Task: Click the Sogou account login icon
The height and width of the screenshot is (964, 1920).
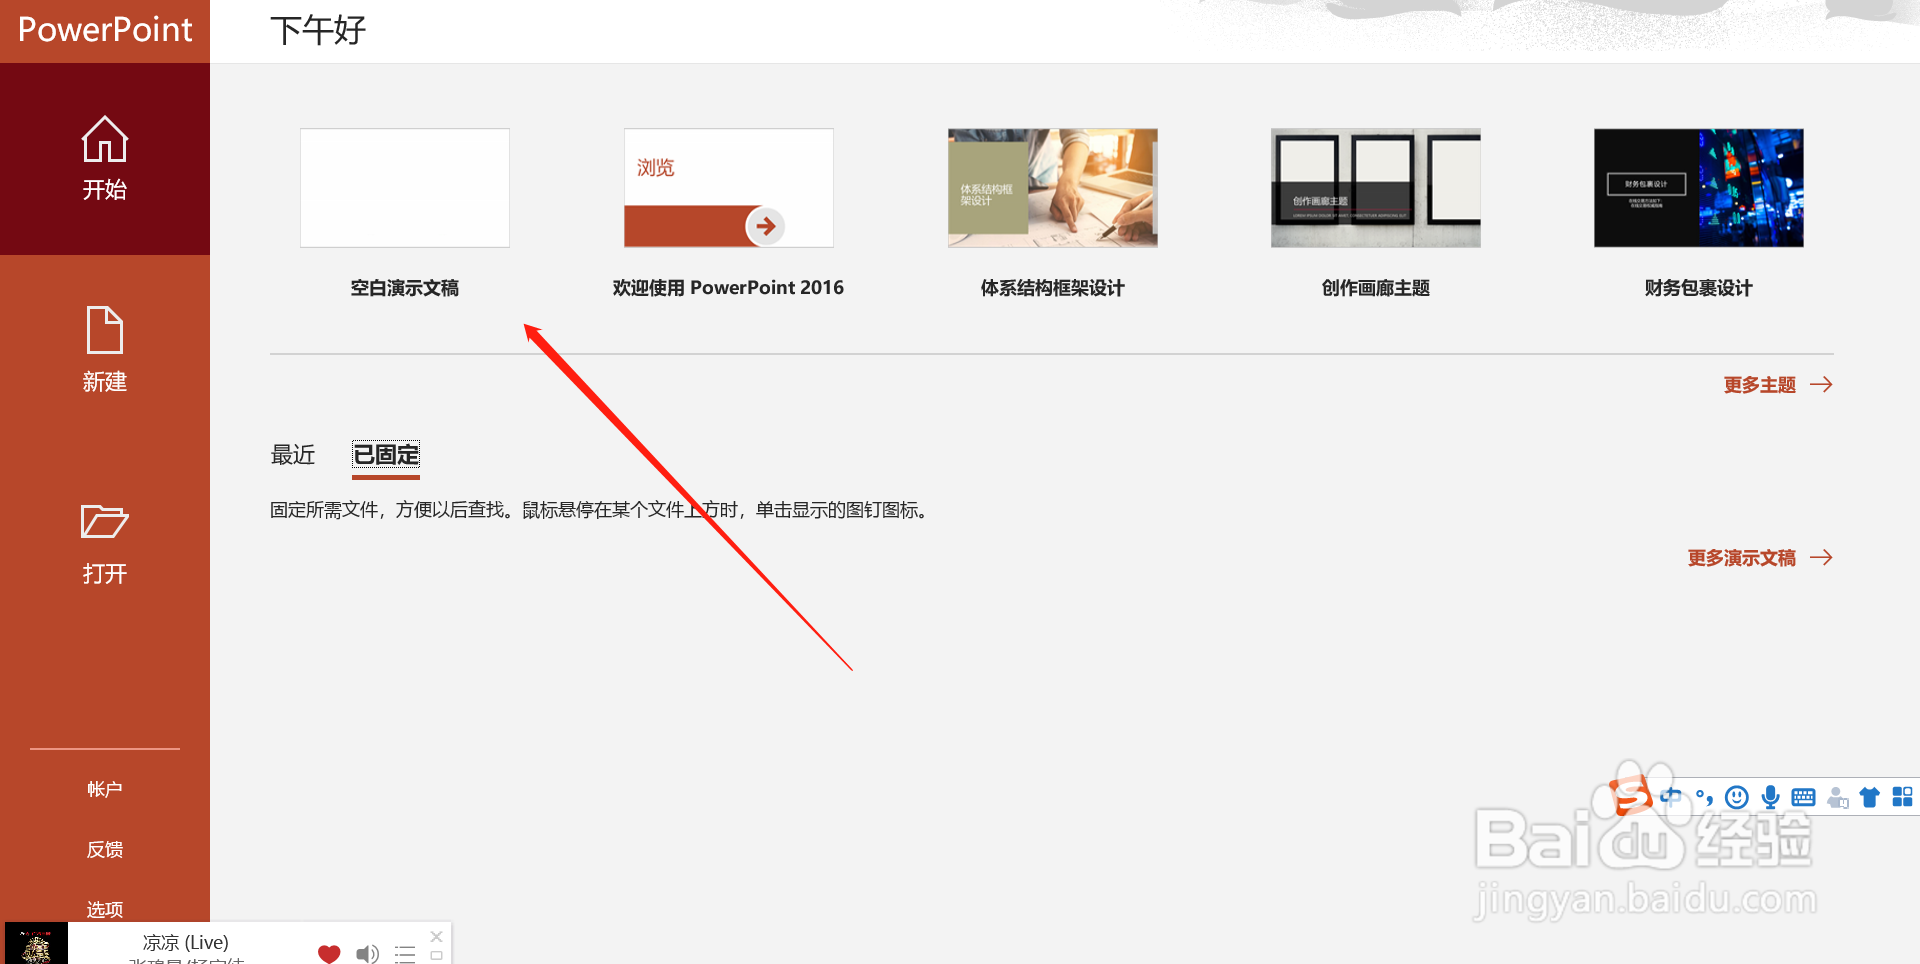Action: click(x=1837, y=797)
